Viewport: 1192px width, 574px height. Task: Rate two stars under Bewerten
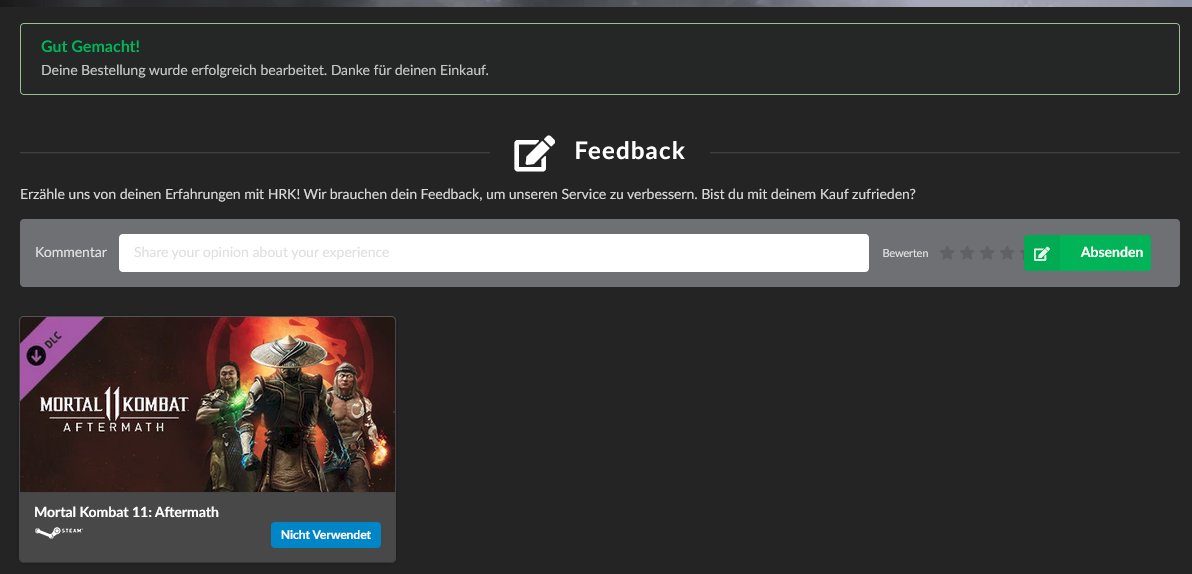tap(967, 252)
